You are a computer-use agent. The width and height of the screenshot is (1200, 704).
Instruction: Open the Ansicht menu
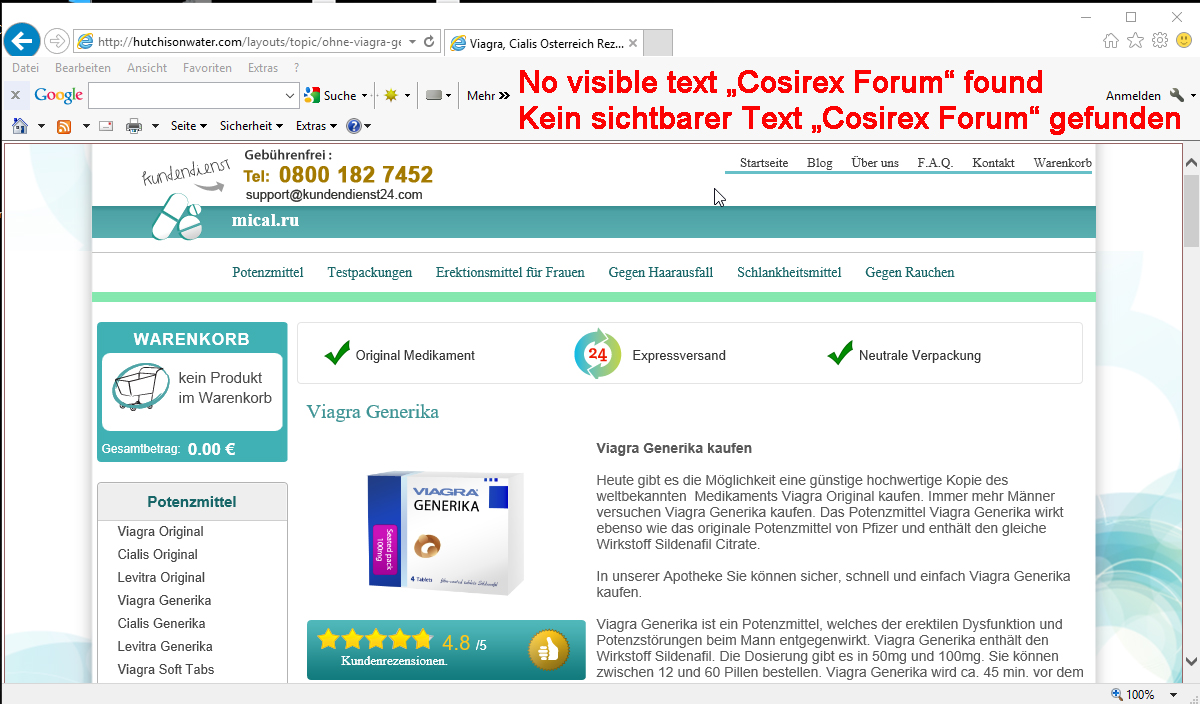coord(147,68)
